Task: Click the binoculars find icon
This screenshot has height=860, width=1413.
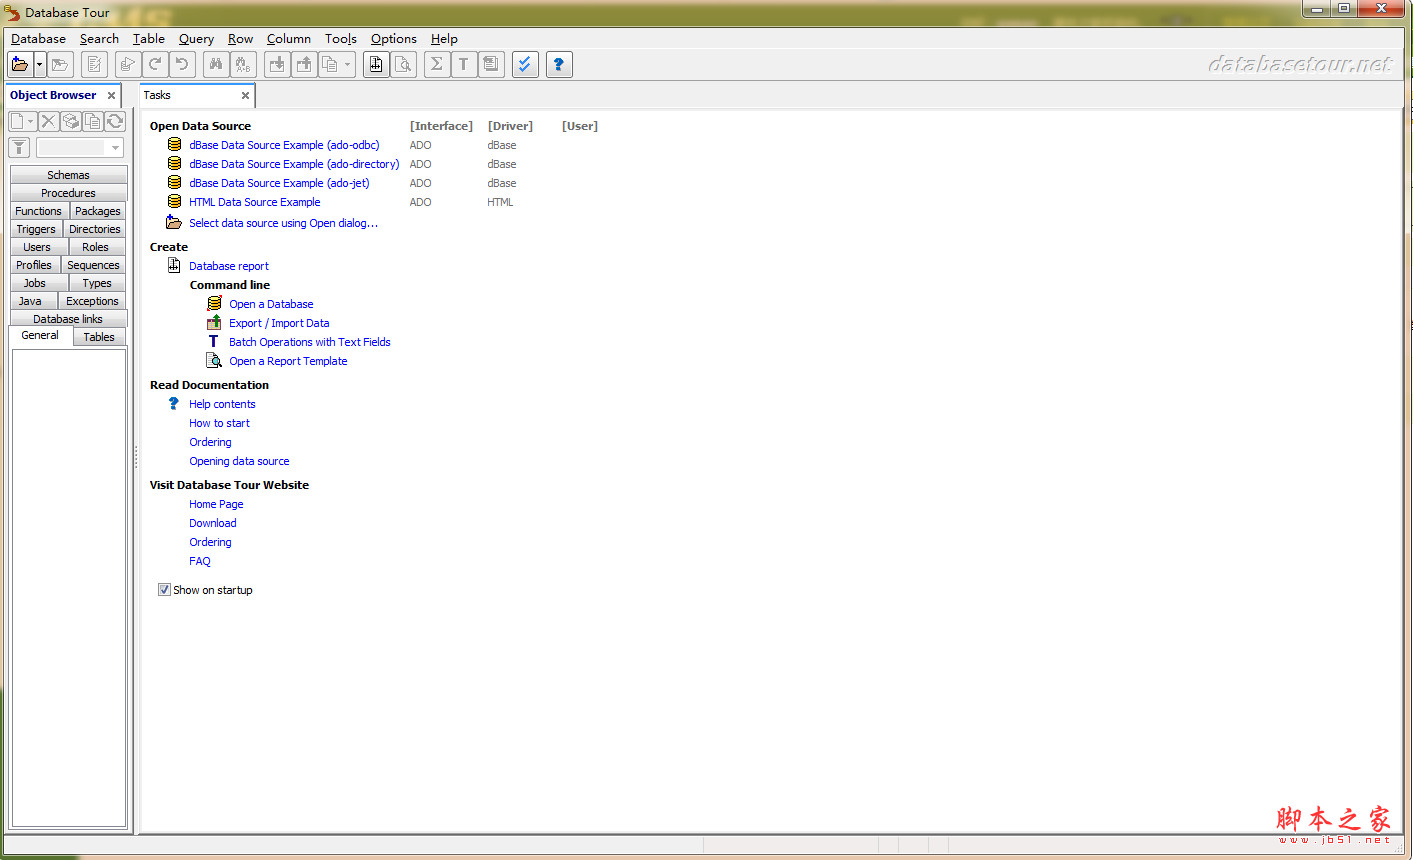Action: click(216, 65)
